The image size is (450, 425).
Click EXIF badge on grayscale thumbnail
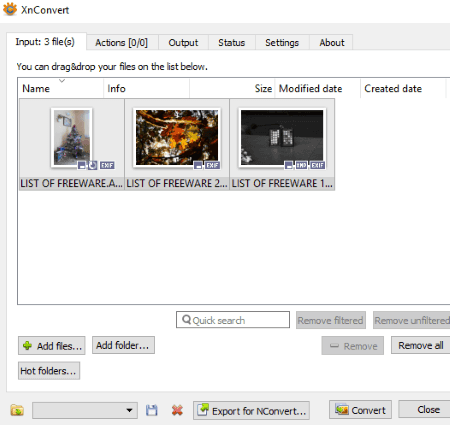pos(317,165)
